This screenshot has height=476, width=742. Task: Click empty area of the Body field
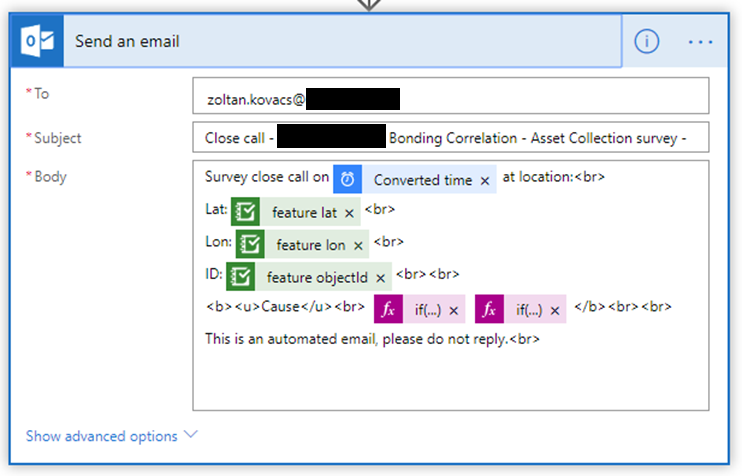click(x=450, y=379)
